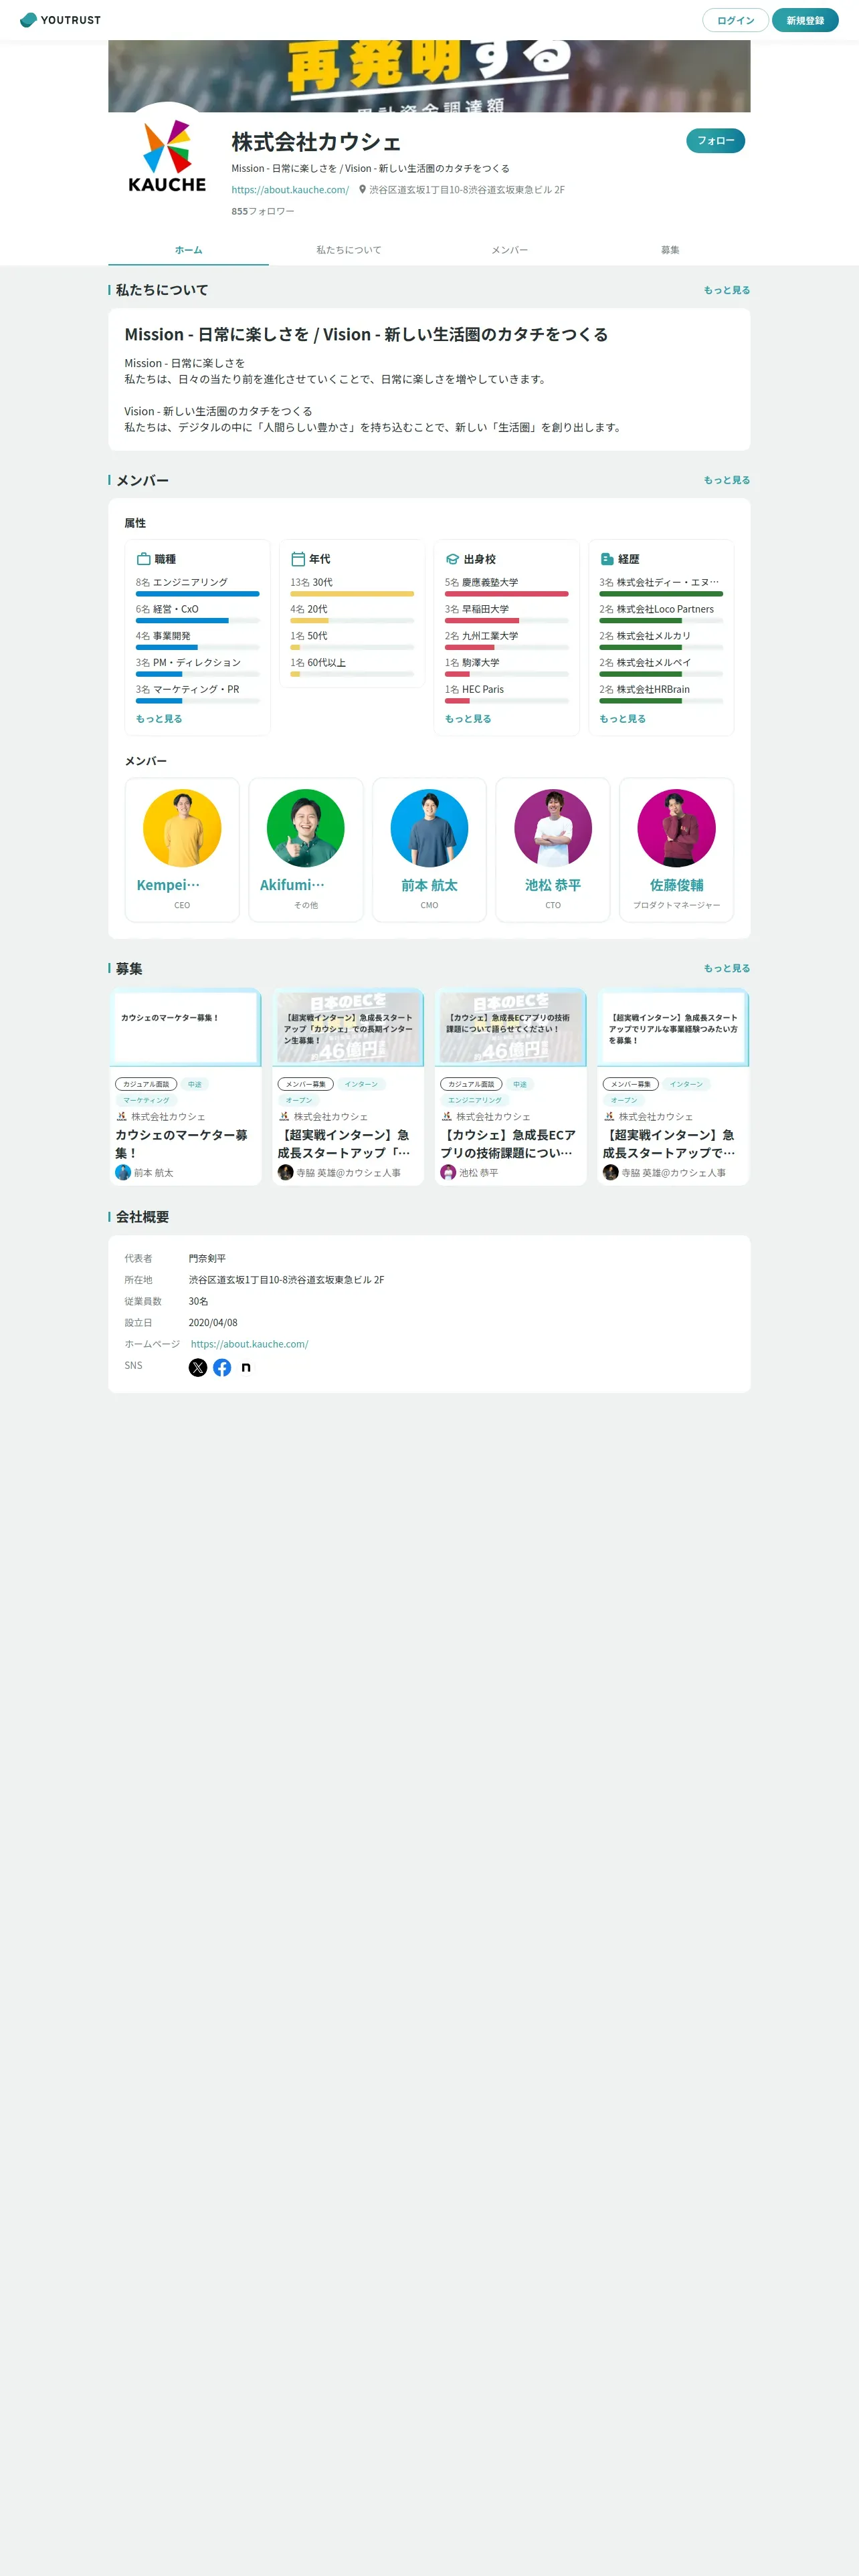
Task: Click the ログイン button
Action: coord(735,20)
